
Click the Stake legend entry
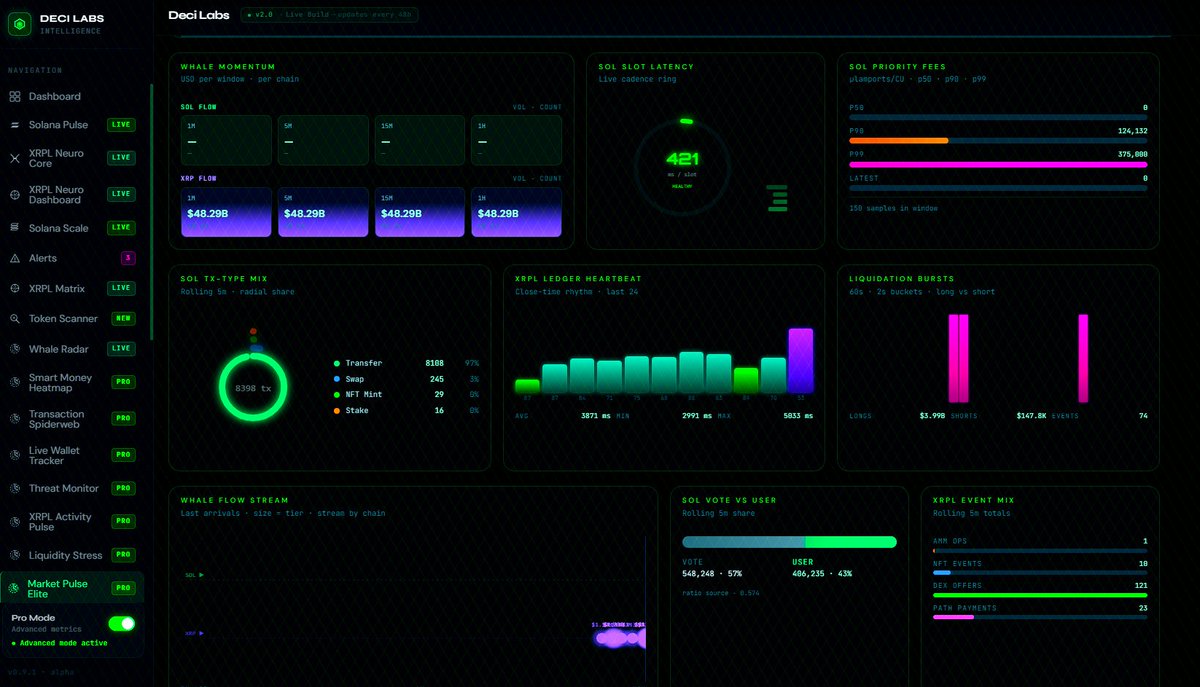coord(407,410)
